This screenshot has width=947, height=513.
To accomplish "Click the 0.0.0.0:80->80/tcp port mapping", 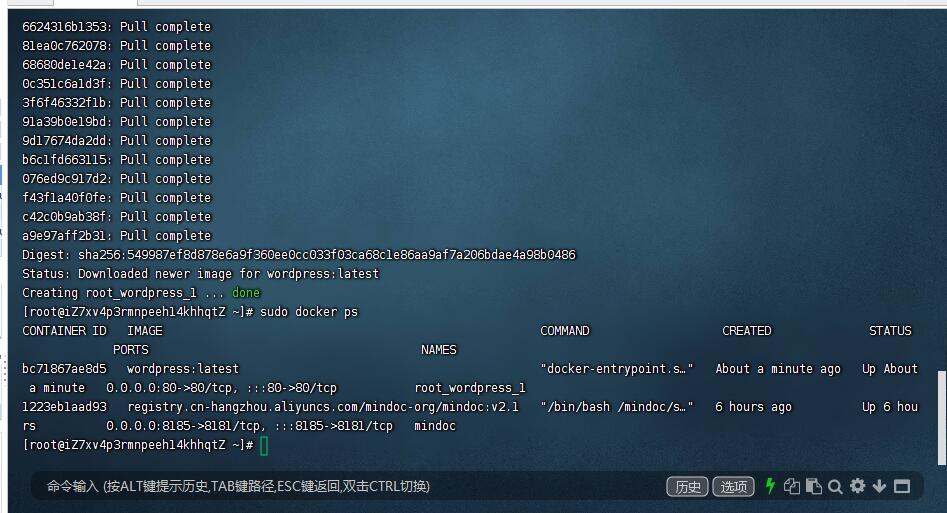I will (172, 388).
